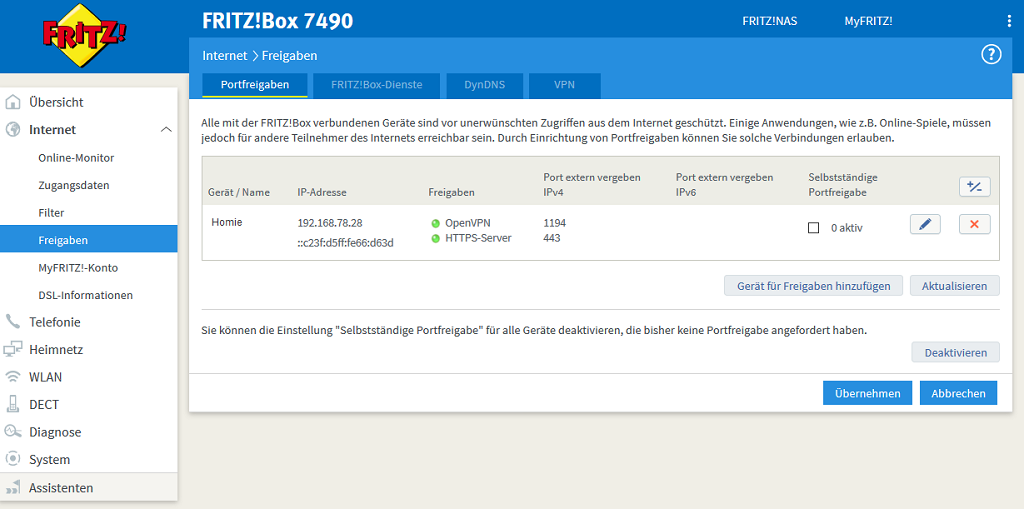Click the Diagnose icon
Screen dimensions: 1024x509
12,431
